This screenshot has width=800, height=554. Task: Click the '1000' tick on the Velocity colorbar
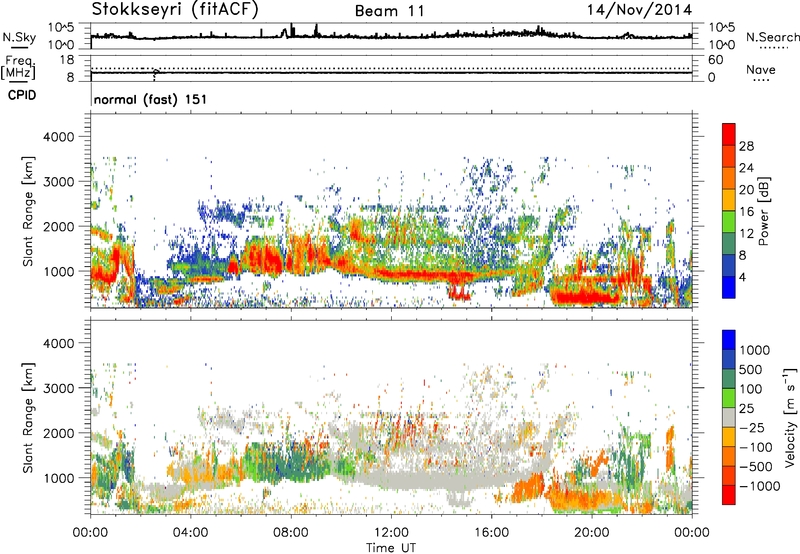click(754, 350)
